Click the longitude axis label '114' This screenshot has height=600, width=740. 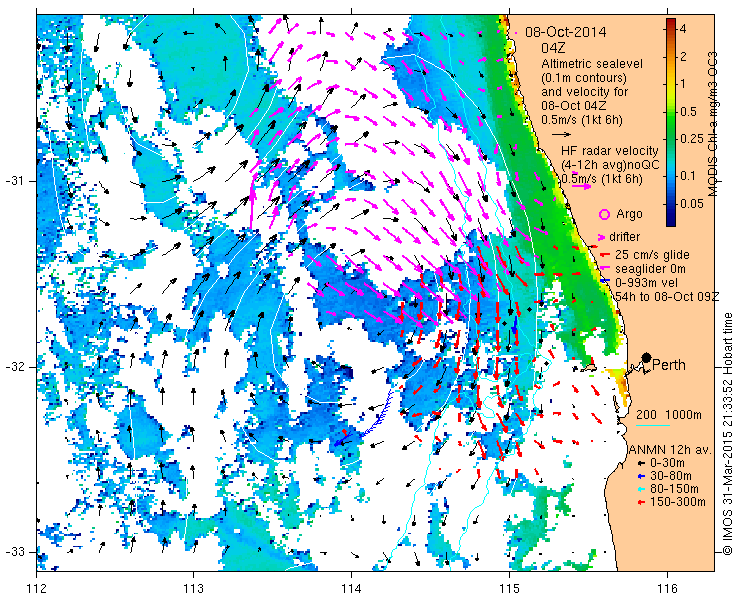pos(351,588)
